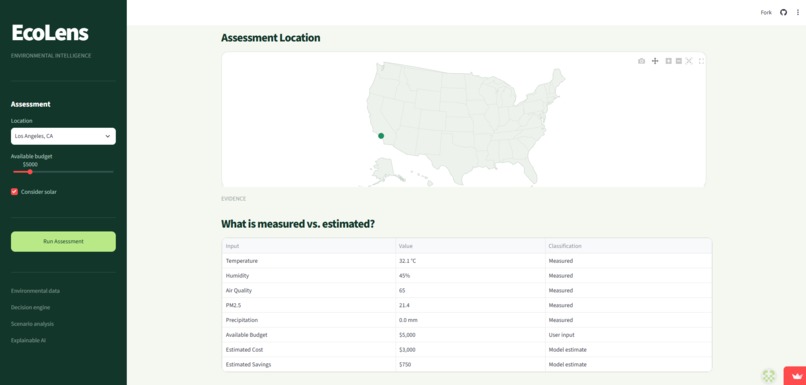
Task: Select the Temperature table cell
Action: tap(309, 261)
